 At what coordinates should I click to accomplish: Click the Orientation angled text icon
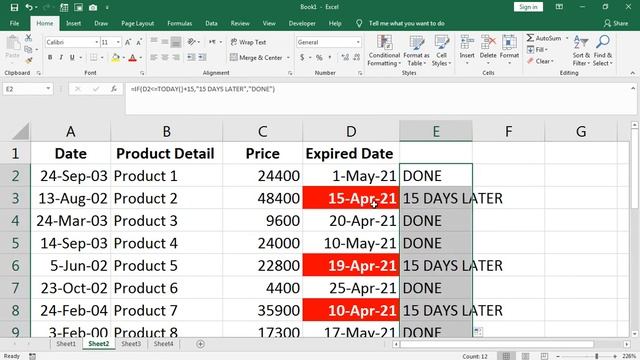coord(191,42)
